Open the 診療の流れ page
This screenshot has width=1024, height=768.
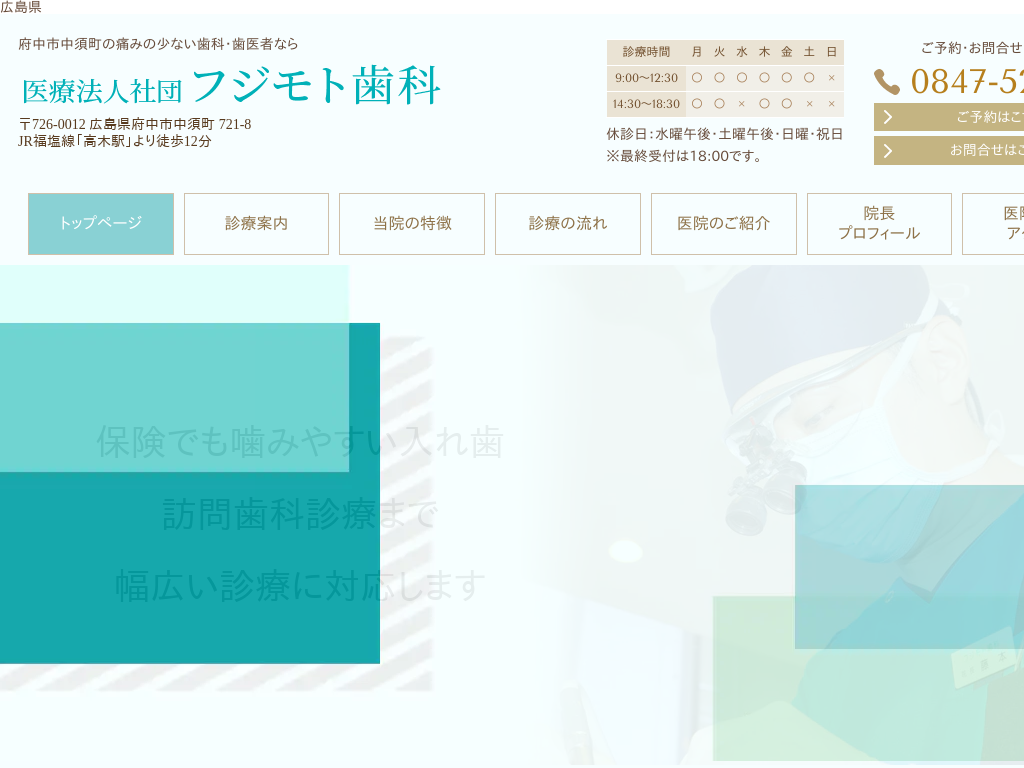click(x=568, y=224)
